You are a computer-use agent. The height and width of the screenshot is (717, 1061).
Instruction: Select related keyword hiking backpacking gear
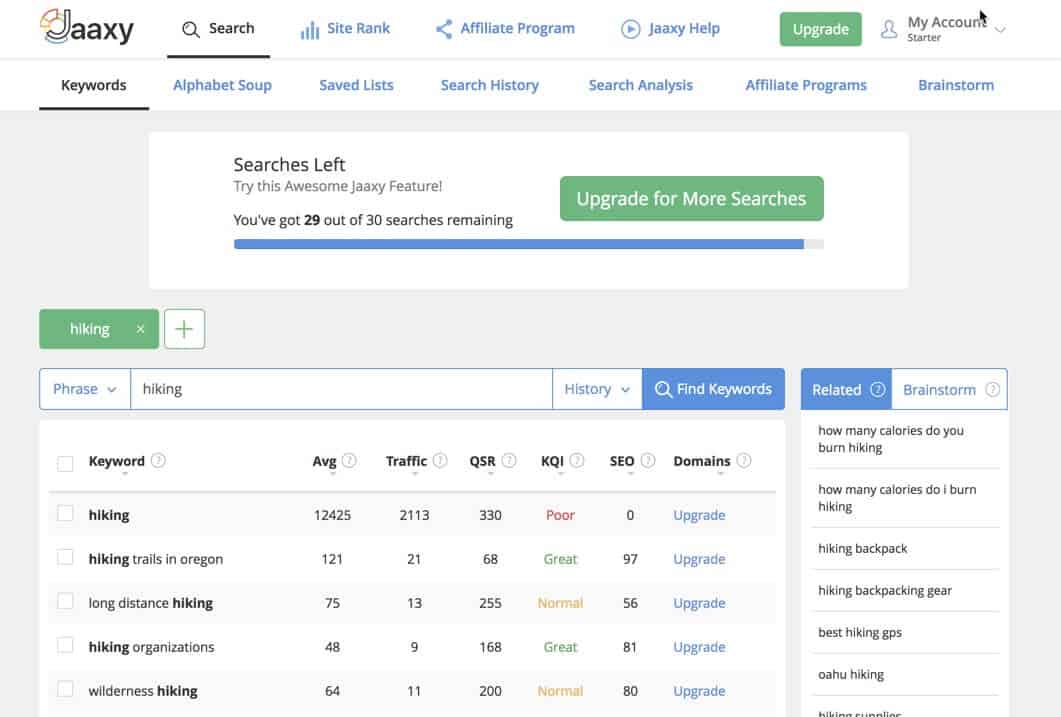885,591
